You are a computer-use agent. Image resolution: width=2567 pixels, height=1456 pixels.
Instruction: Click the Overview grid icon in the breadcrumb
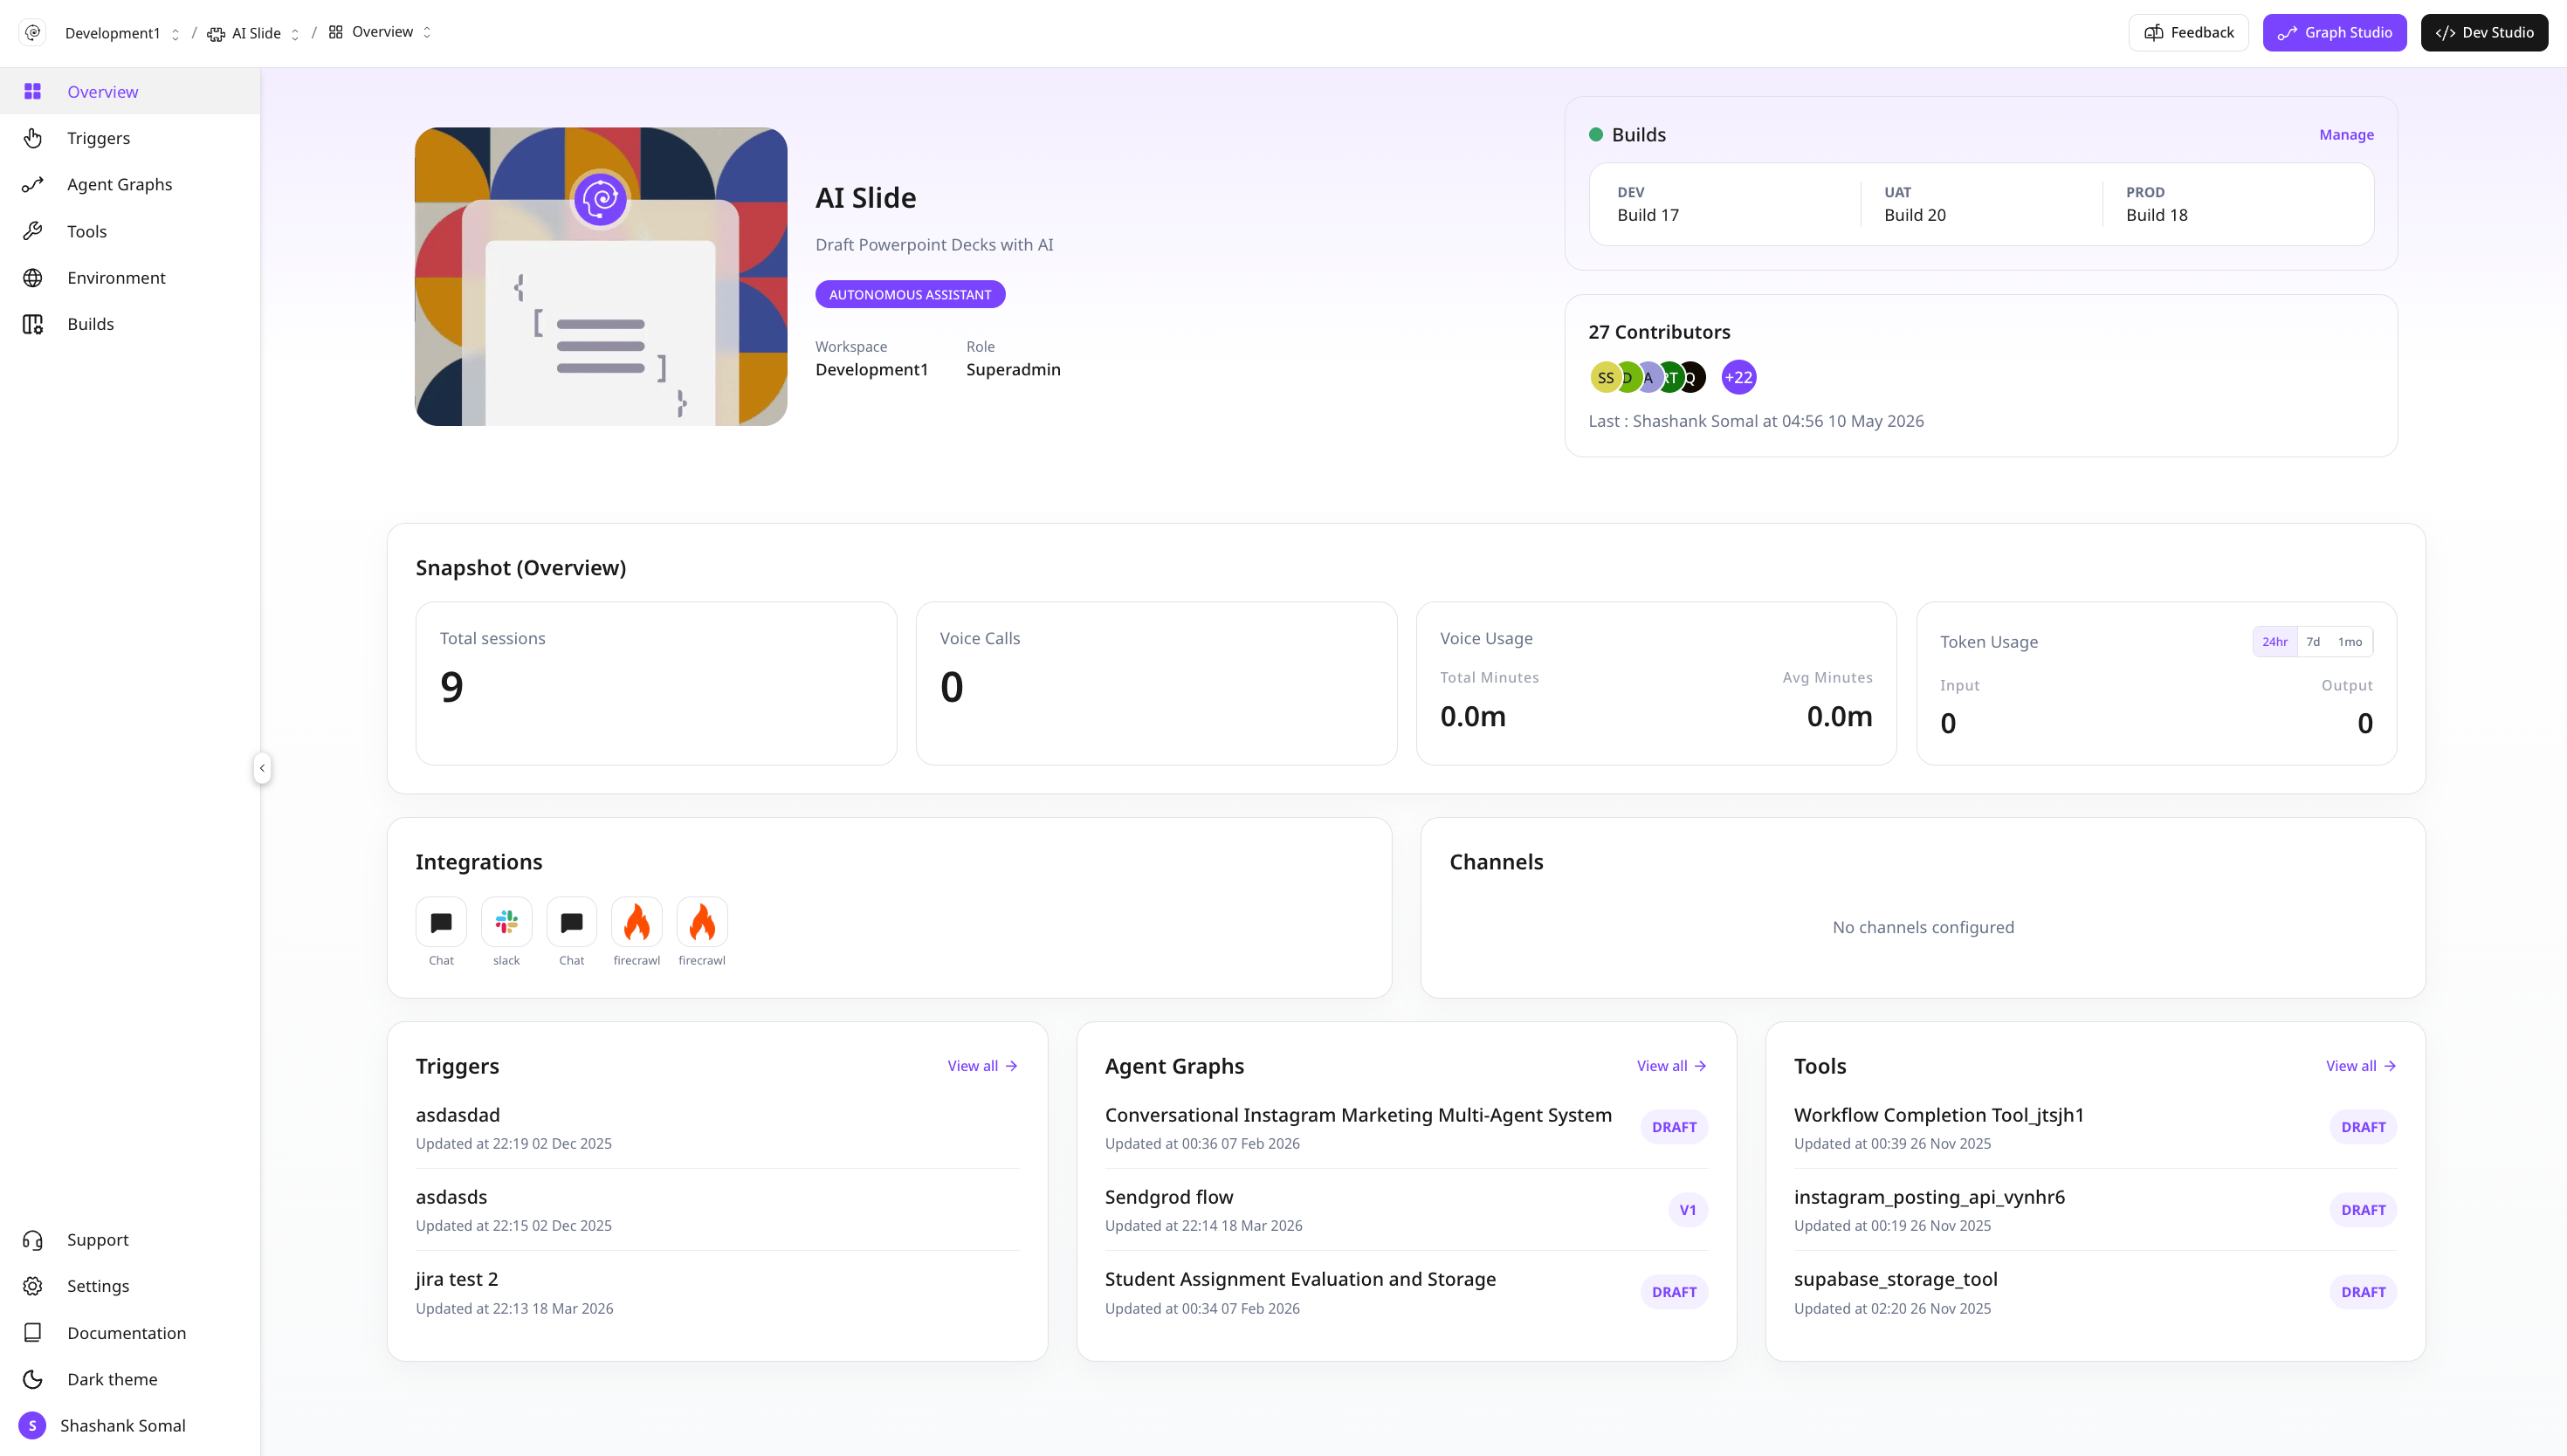(x=336, y=32)
